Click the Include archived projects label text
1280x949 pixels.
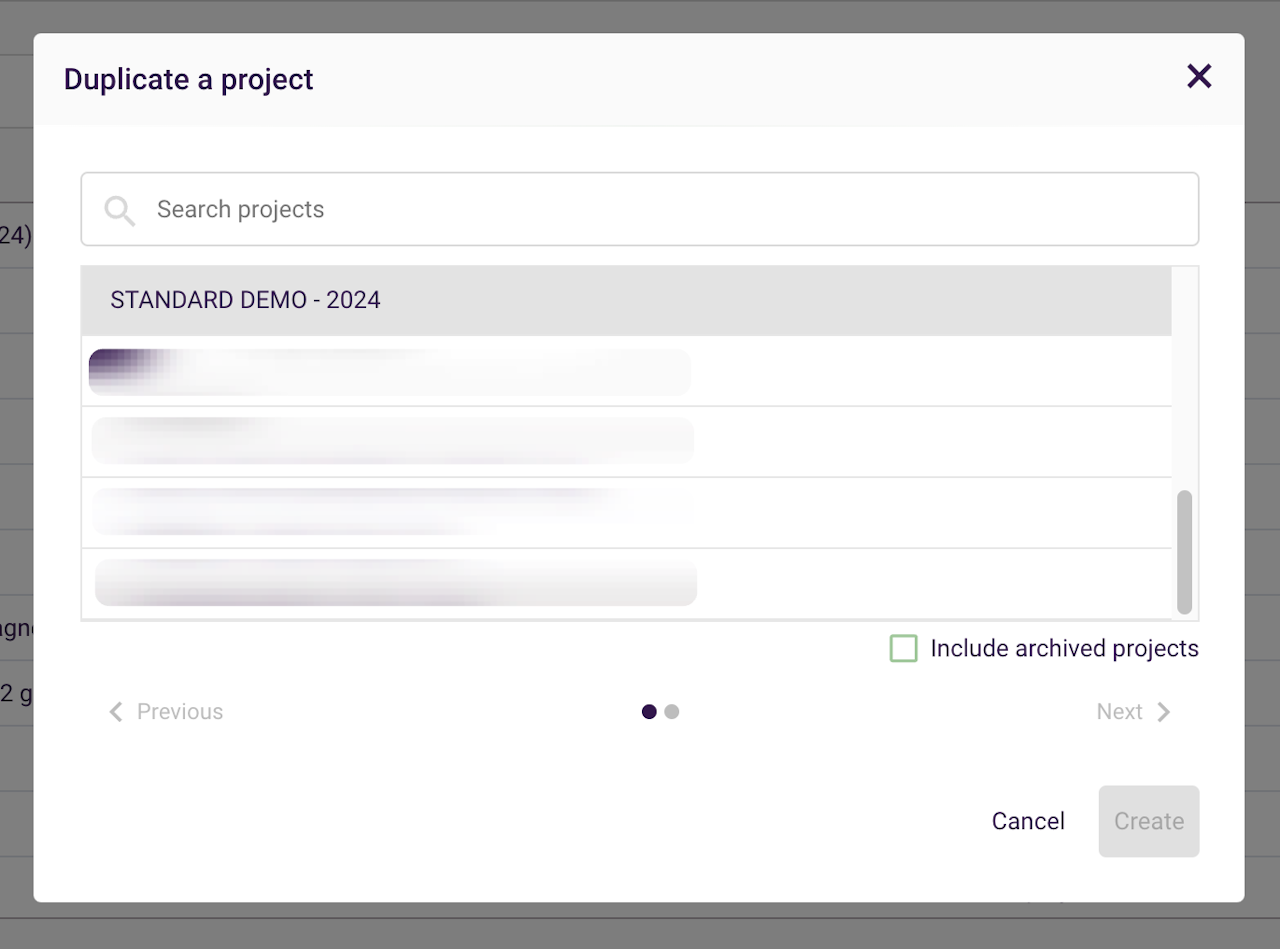point(1064,648)
